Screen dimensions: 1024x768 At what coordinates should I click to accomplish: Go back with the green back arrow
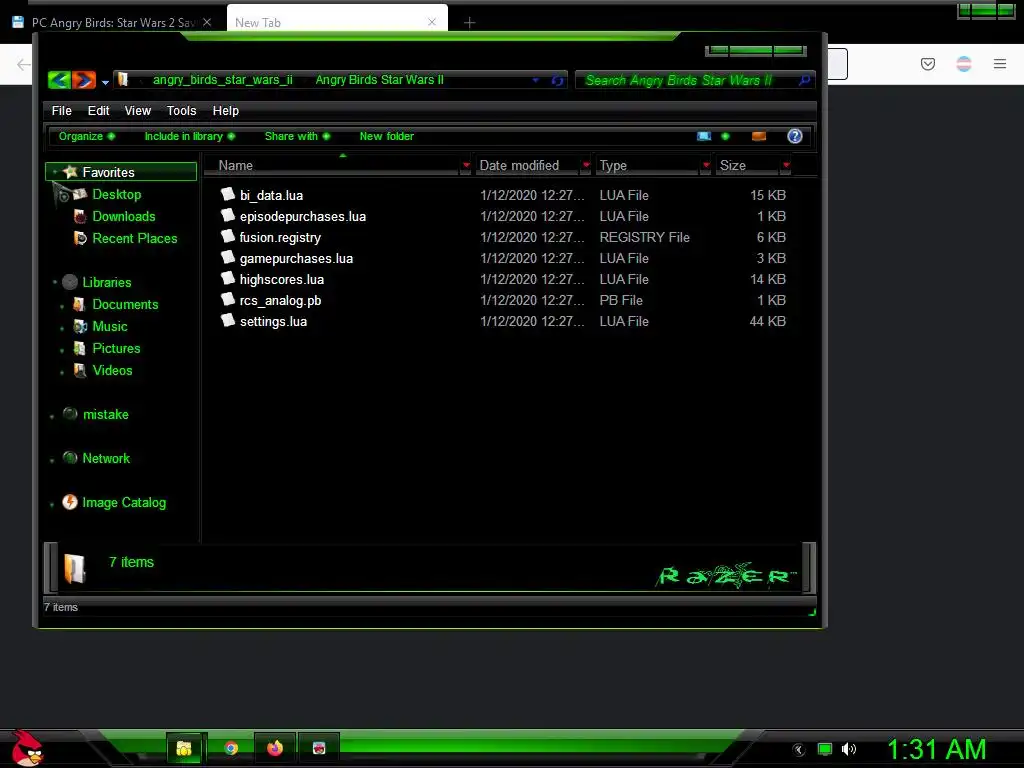tap(59, 80)
